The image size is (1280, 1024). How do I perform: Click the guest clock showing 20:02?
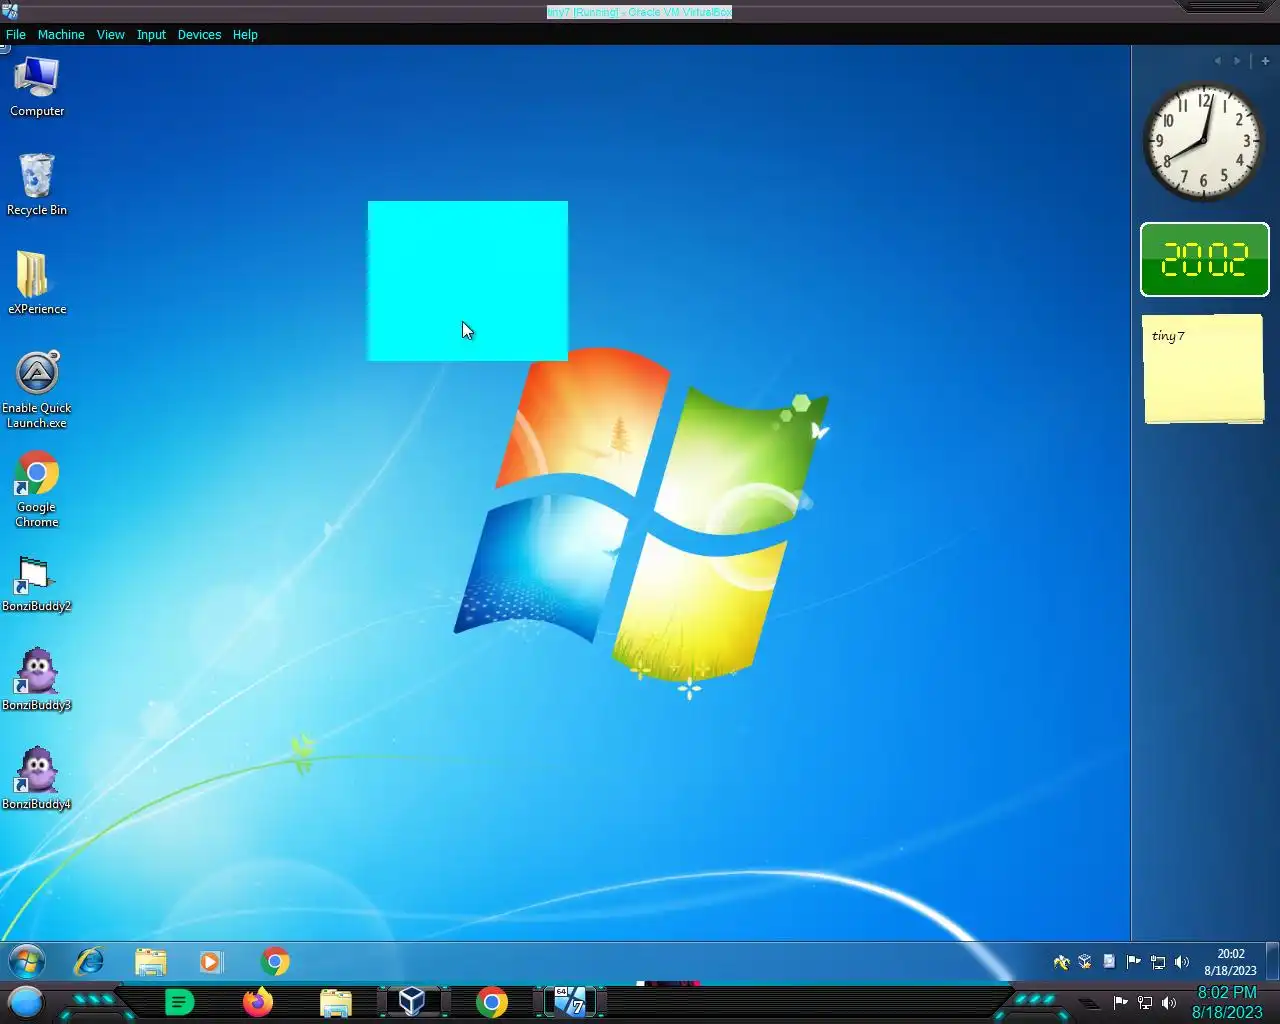click(x=1230, y=962)
